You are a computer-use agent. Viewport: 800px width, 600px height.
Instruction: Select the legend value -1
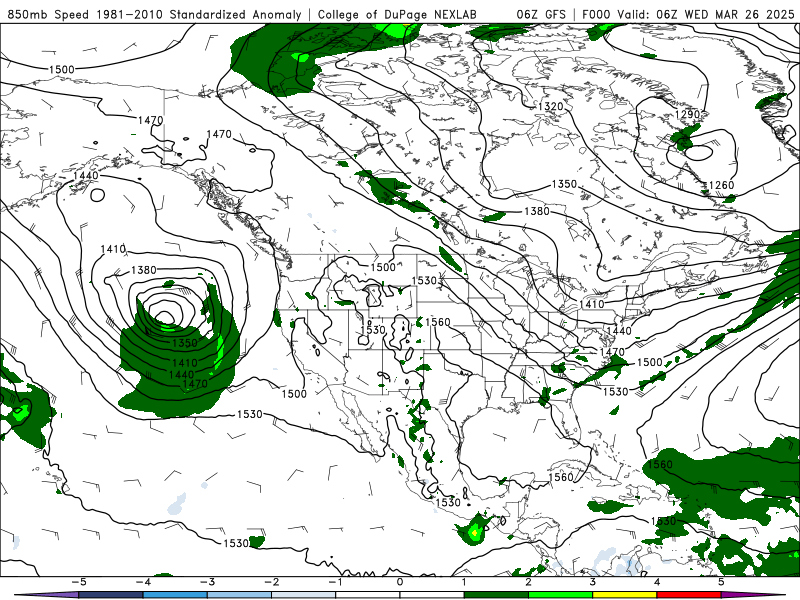click(335, 582)
